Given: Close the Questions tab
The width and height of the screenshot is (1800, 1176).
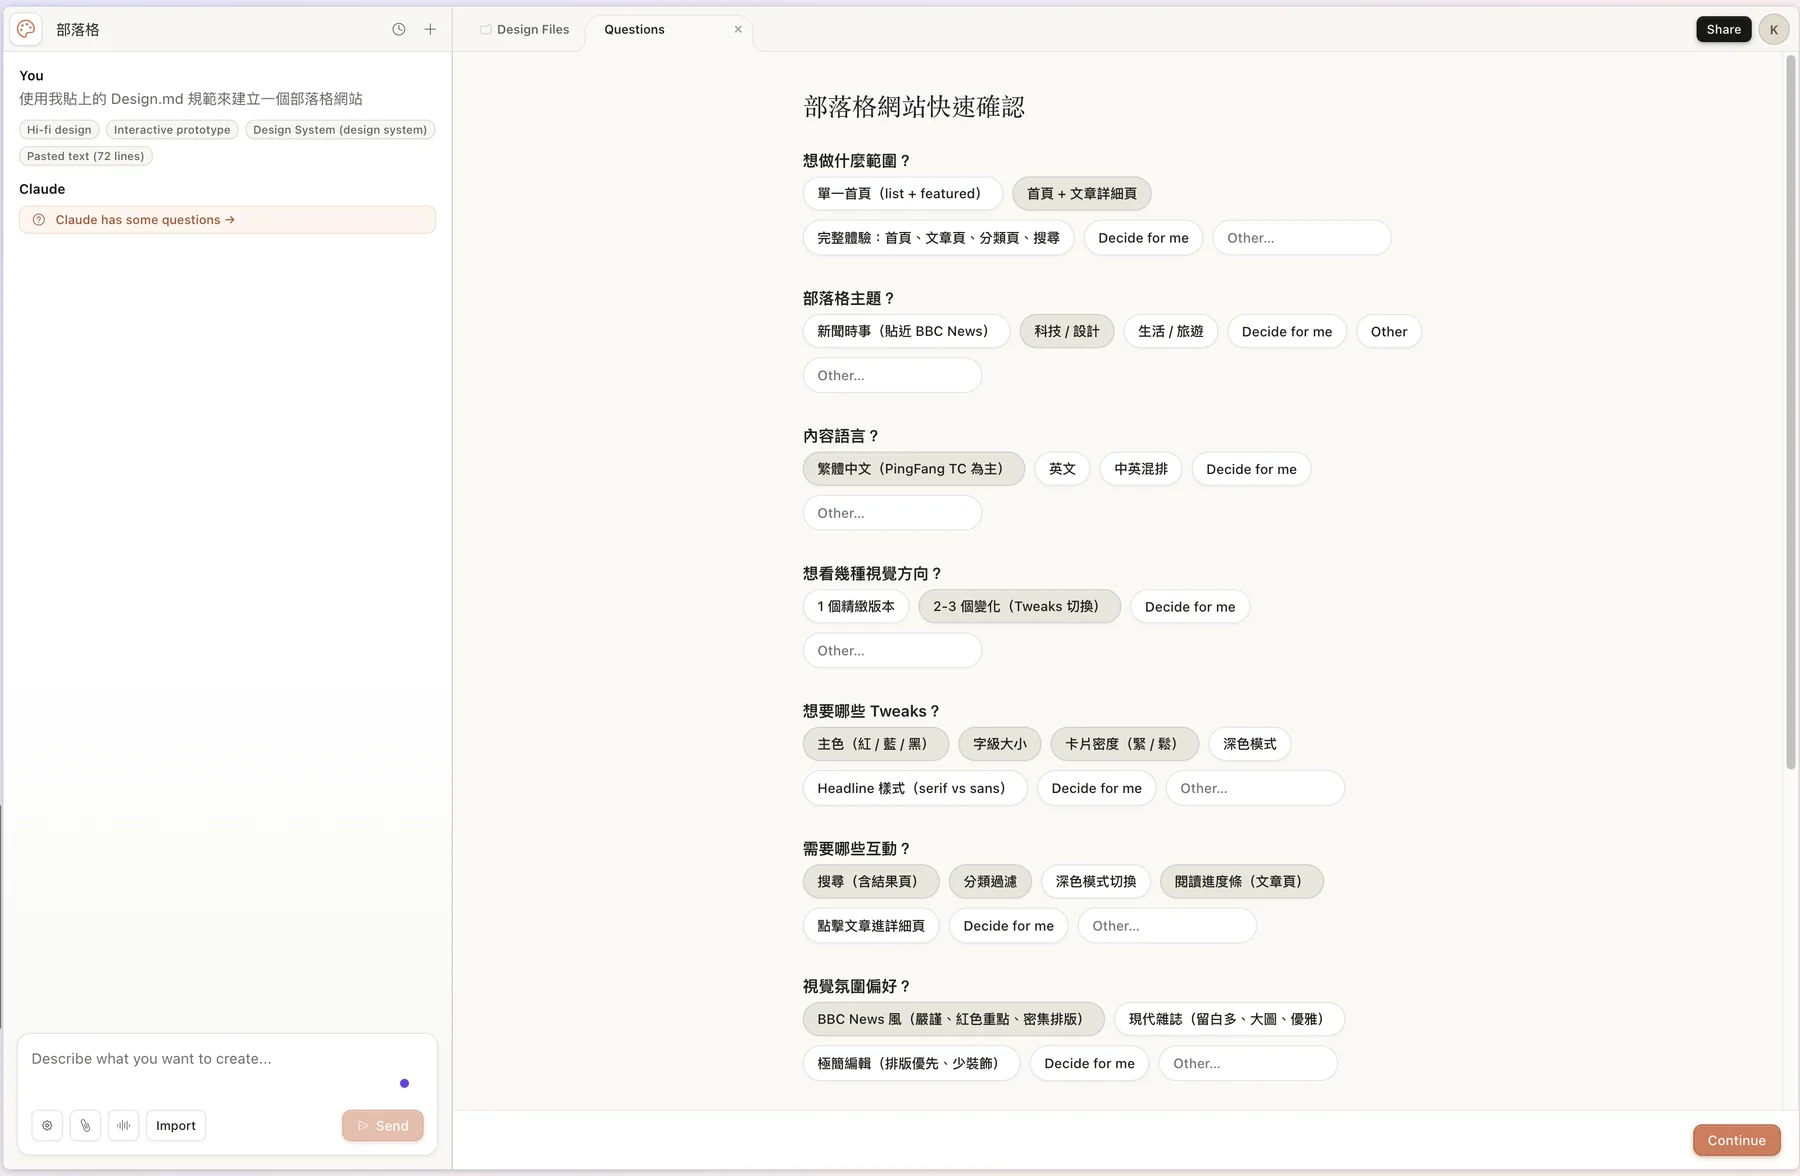Looking at the screenshot, I should coord(738,29).
